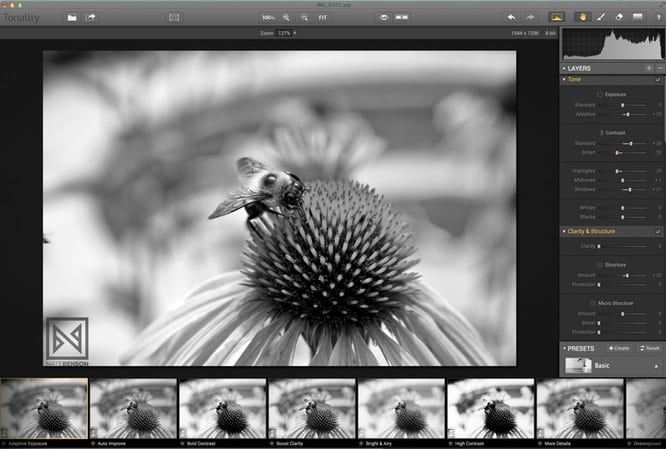Click the zoom out magnifier

[305, 17]
